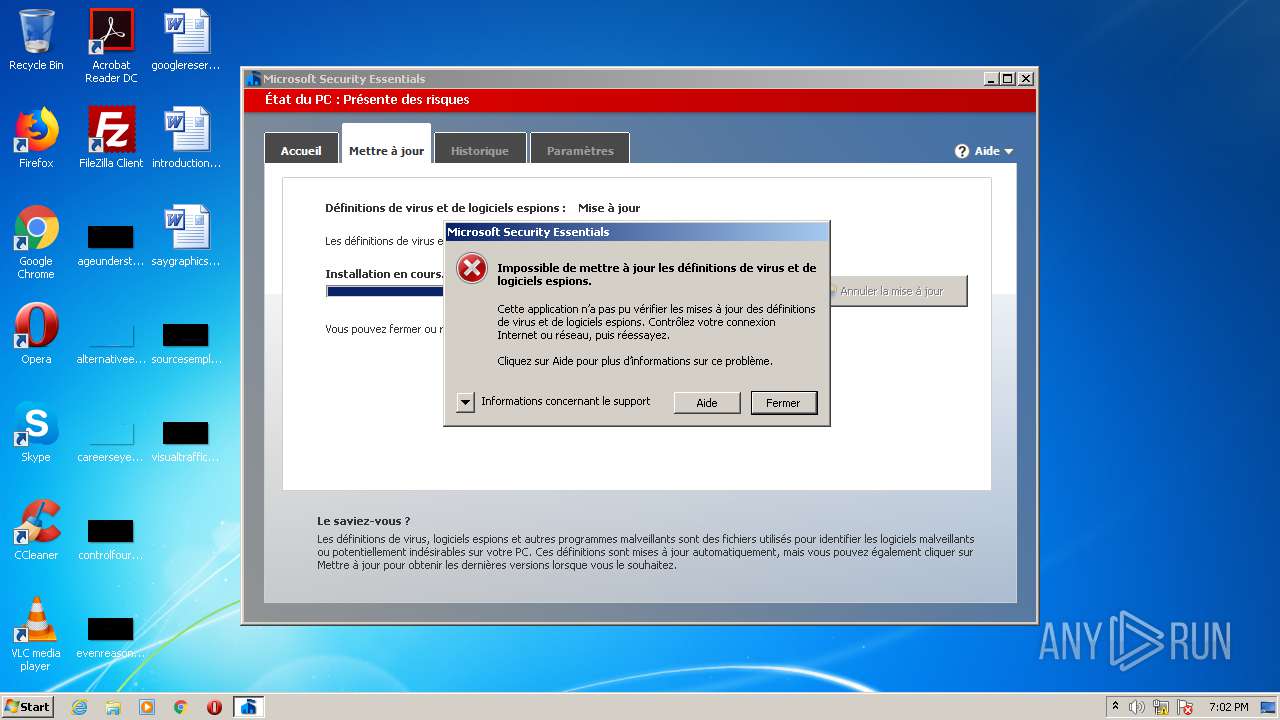Open the visualtraffic desktop file

click(x=186, y=442)
